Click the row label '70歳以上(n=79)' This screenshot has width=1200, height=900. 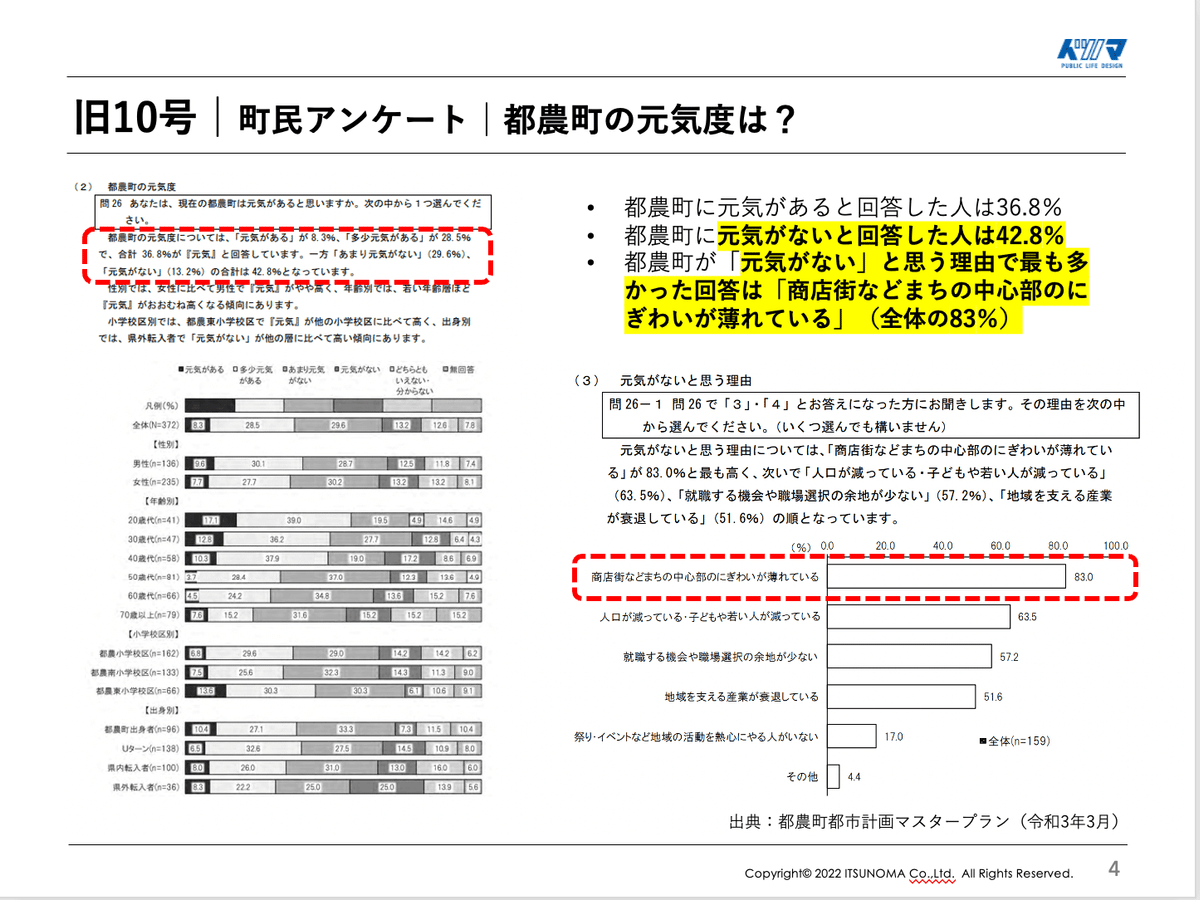click(x=151, y=616)
